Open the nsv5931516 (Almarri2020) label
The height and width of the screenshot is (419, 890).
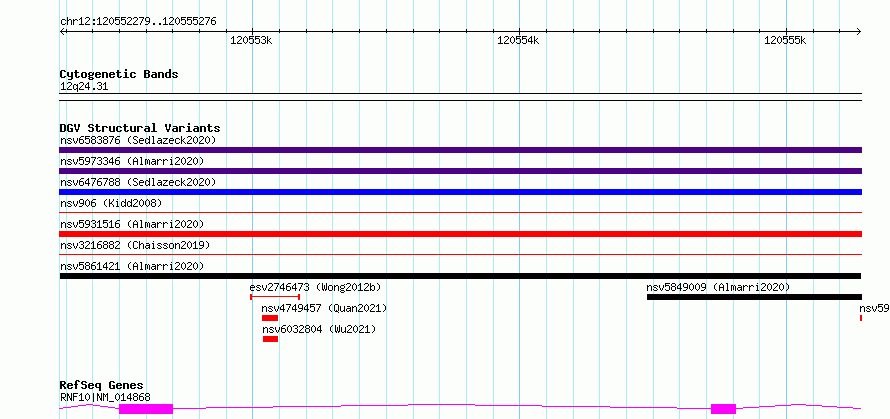[132, 224]
